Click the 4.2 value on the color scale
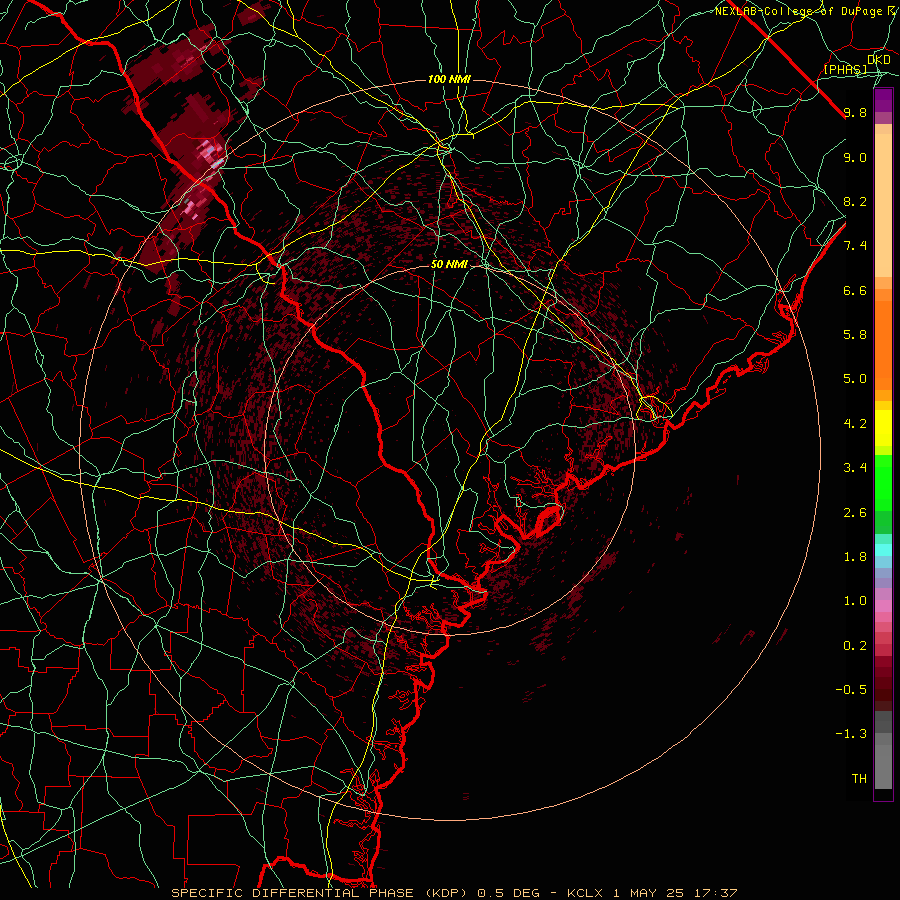Image resolution: width=900 pixels, height=900 pixels. point(855,424)
